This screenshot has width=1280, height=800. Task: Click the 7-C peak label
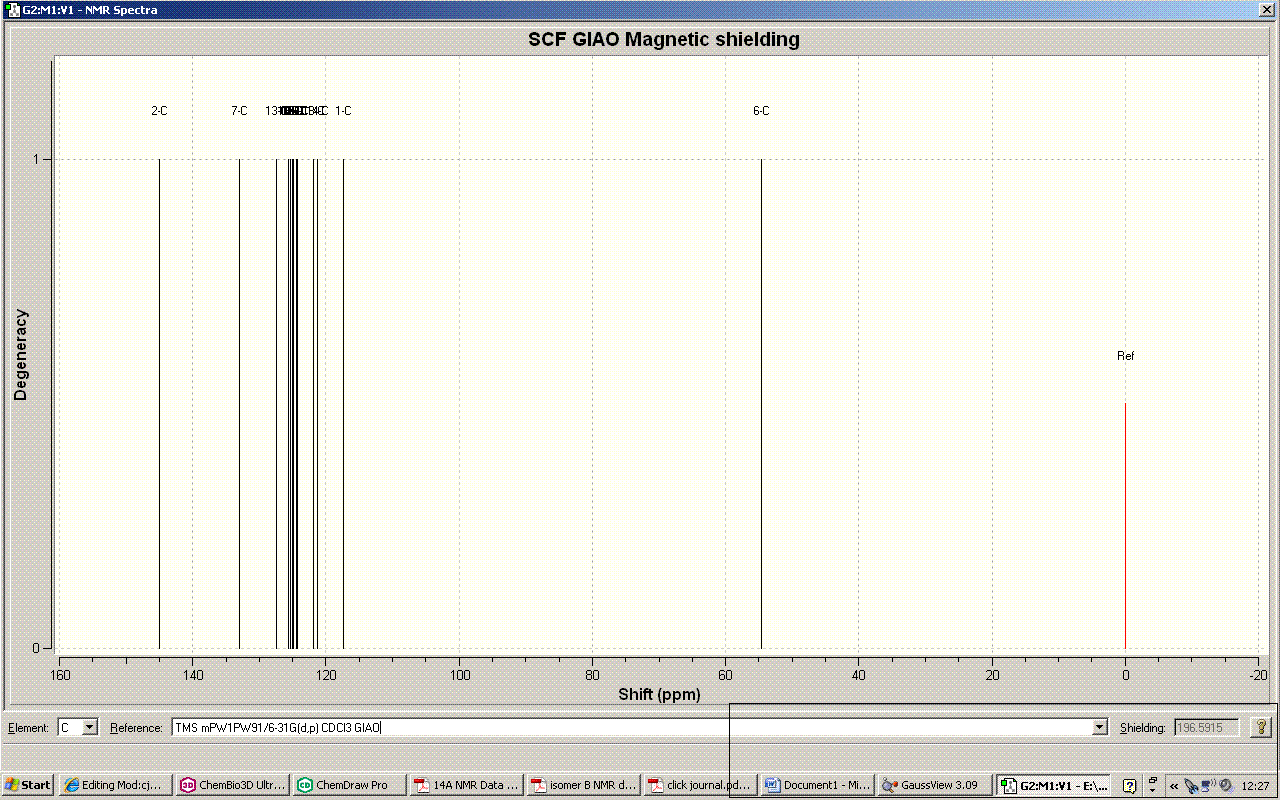[x=239, y=111]
